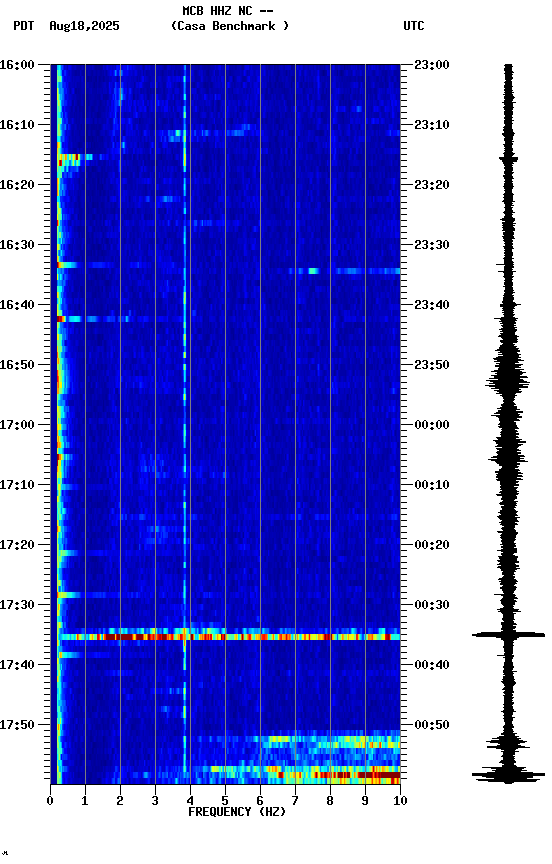Click the 'PDT' timezone label

coord(24,26)
